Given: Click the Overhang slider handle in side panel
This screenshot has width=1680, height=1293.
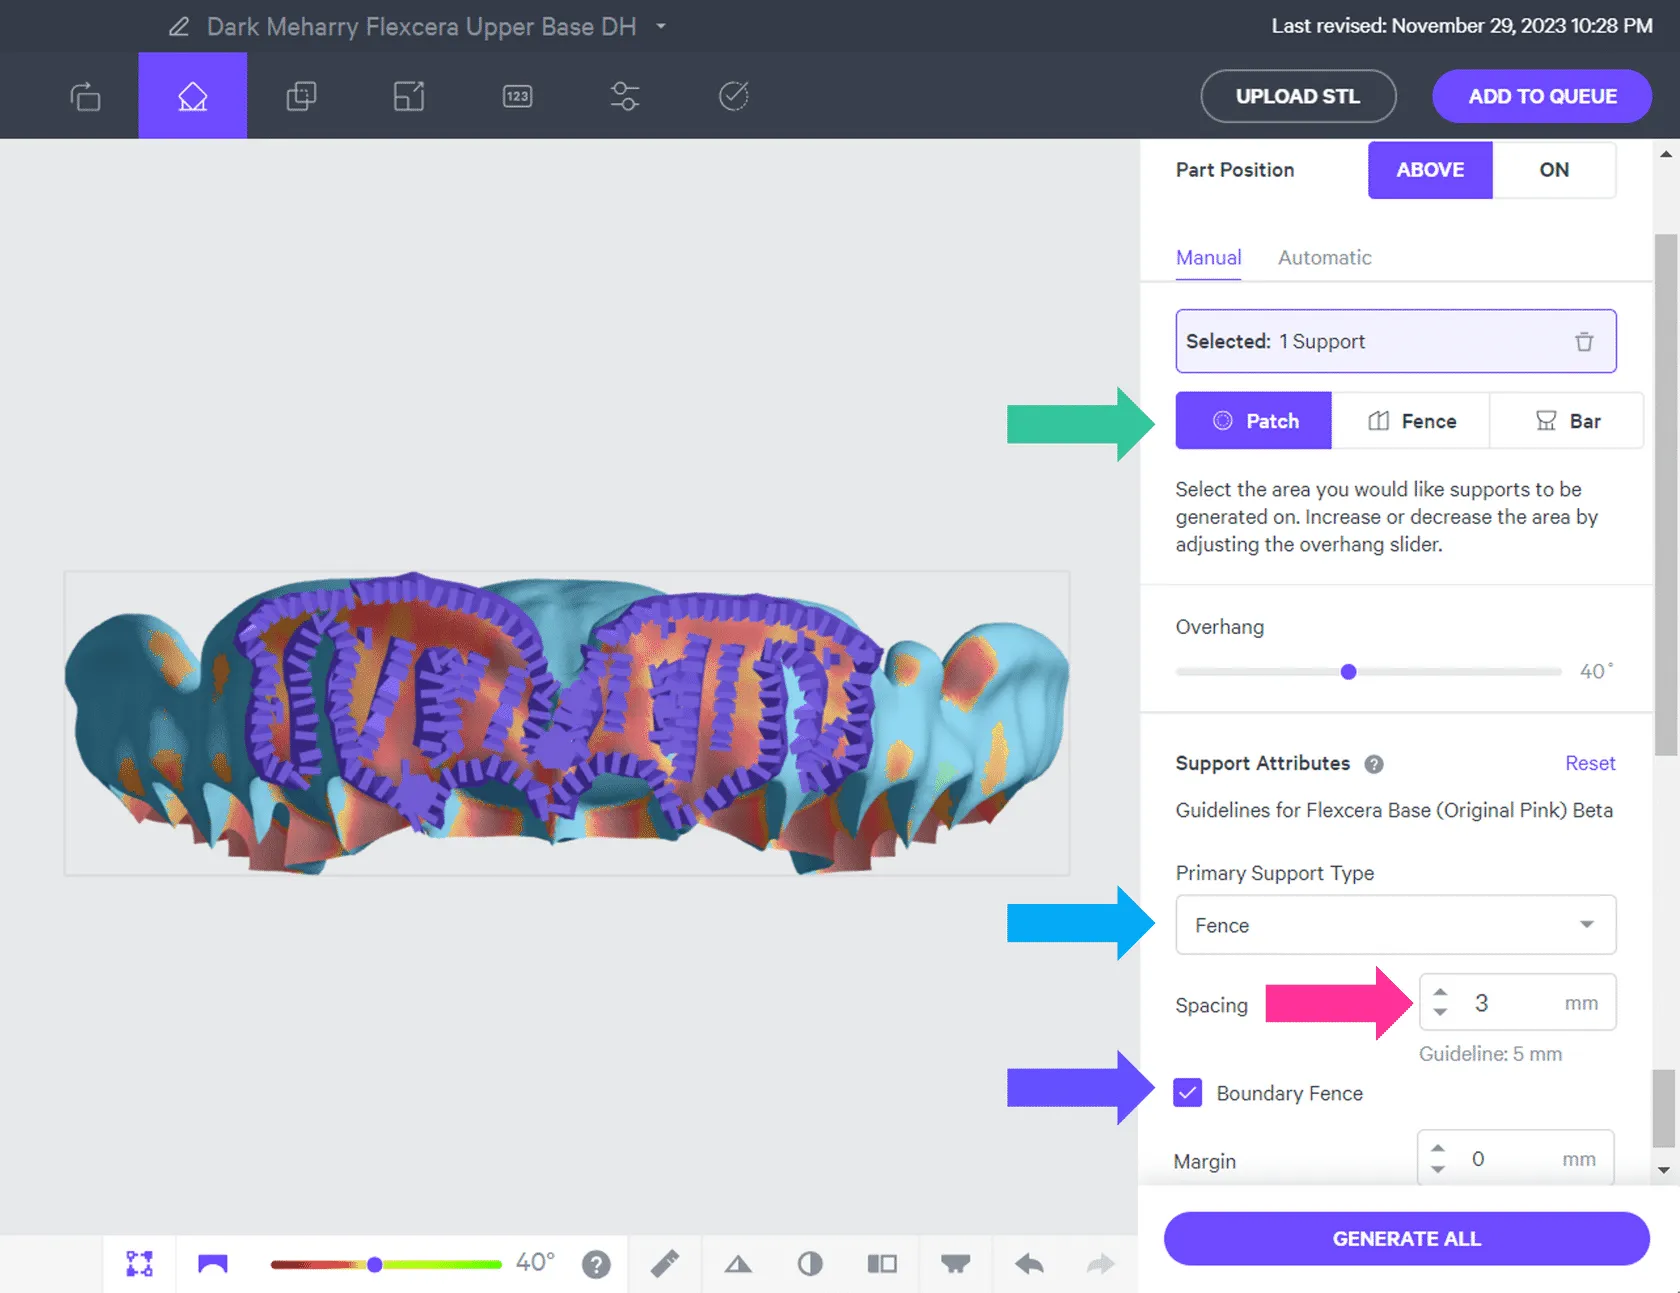Looking at the screenshot, I should [x=1349, y=672].
